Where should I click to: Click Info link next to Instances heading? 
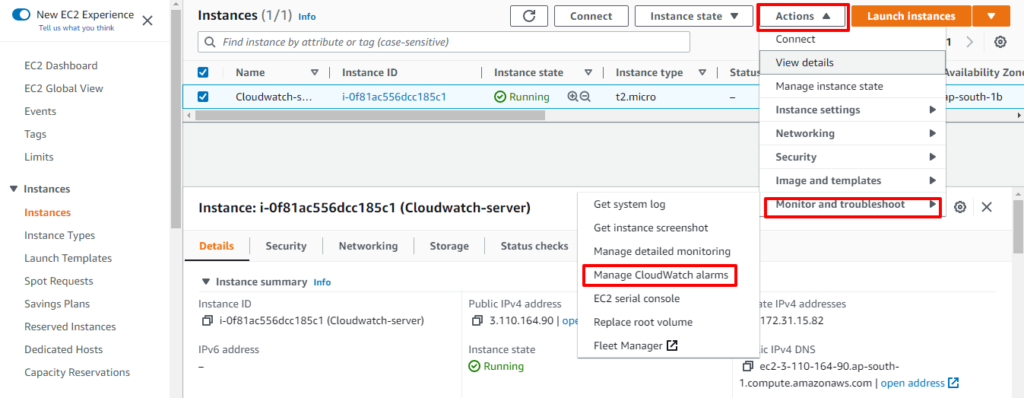coord(306,17)
